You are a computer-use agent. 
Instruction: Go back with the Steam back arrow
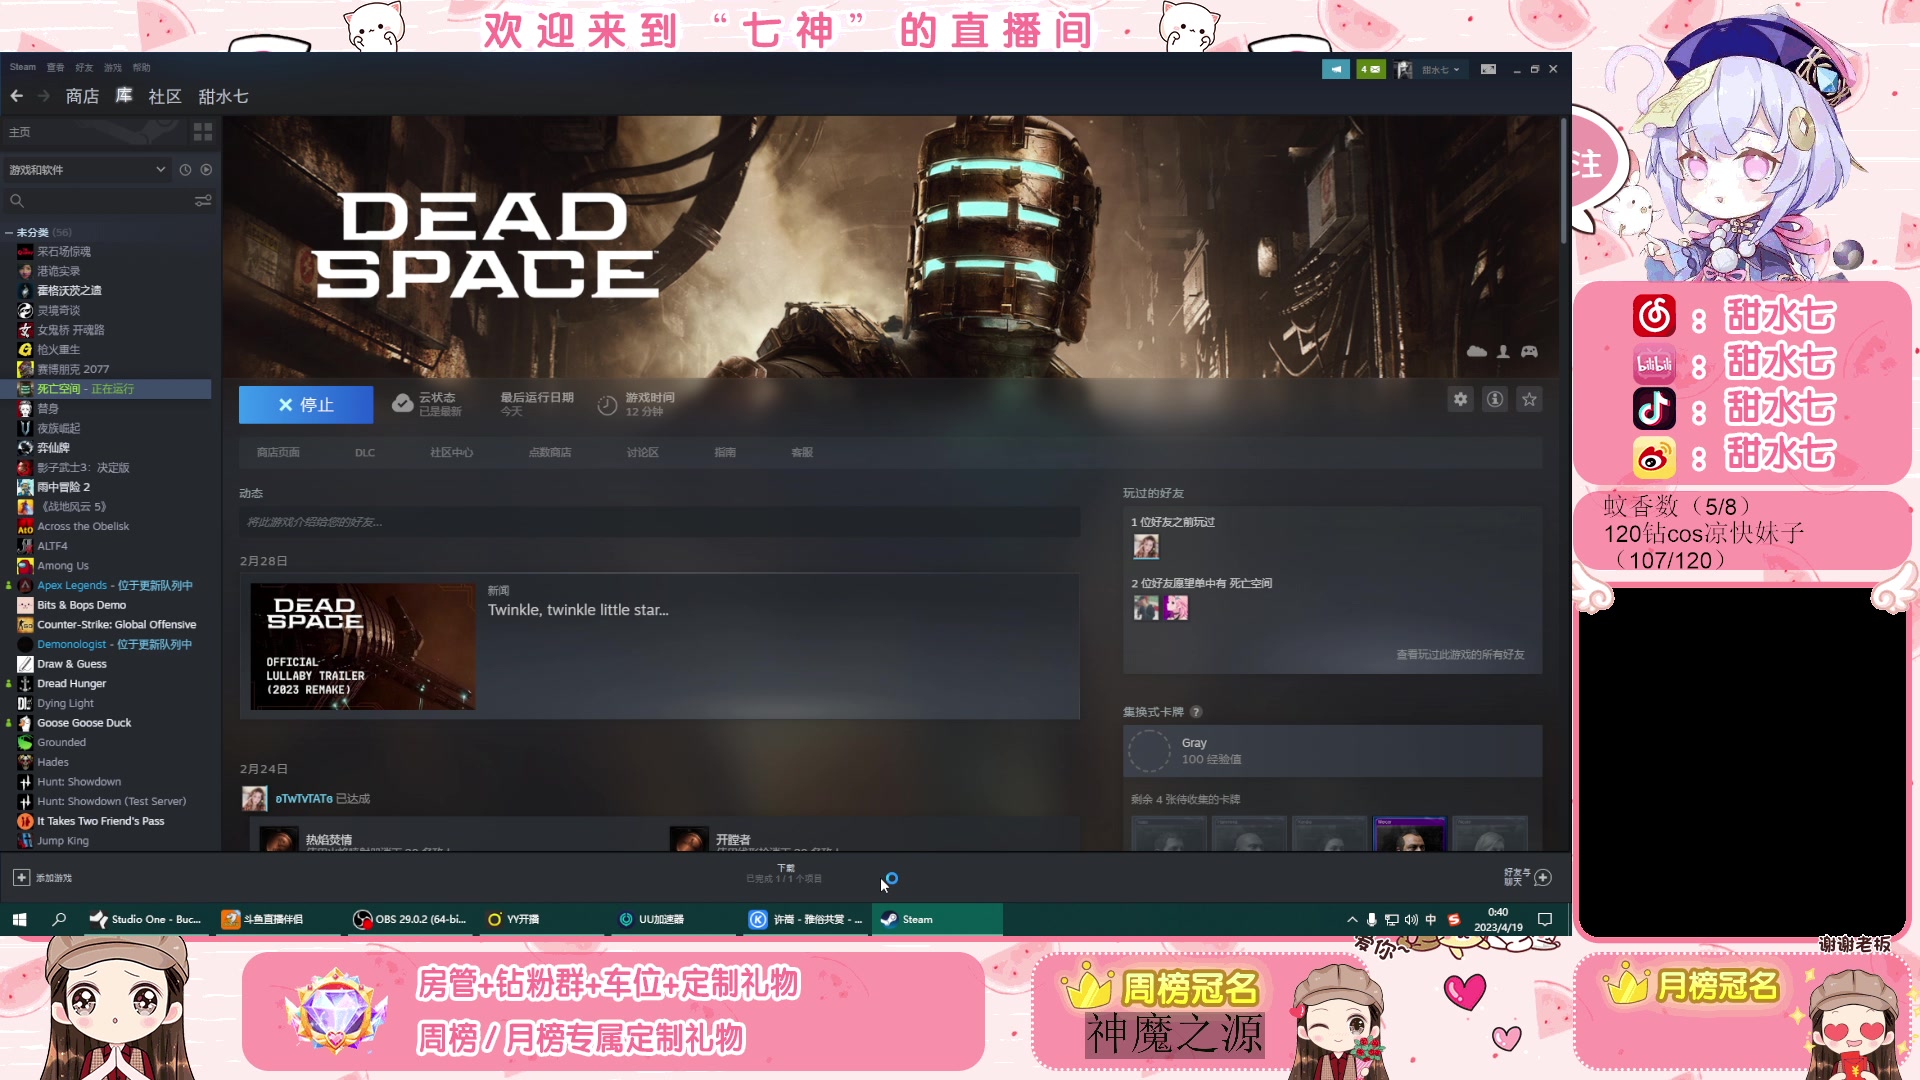[x=17, y=96]
